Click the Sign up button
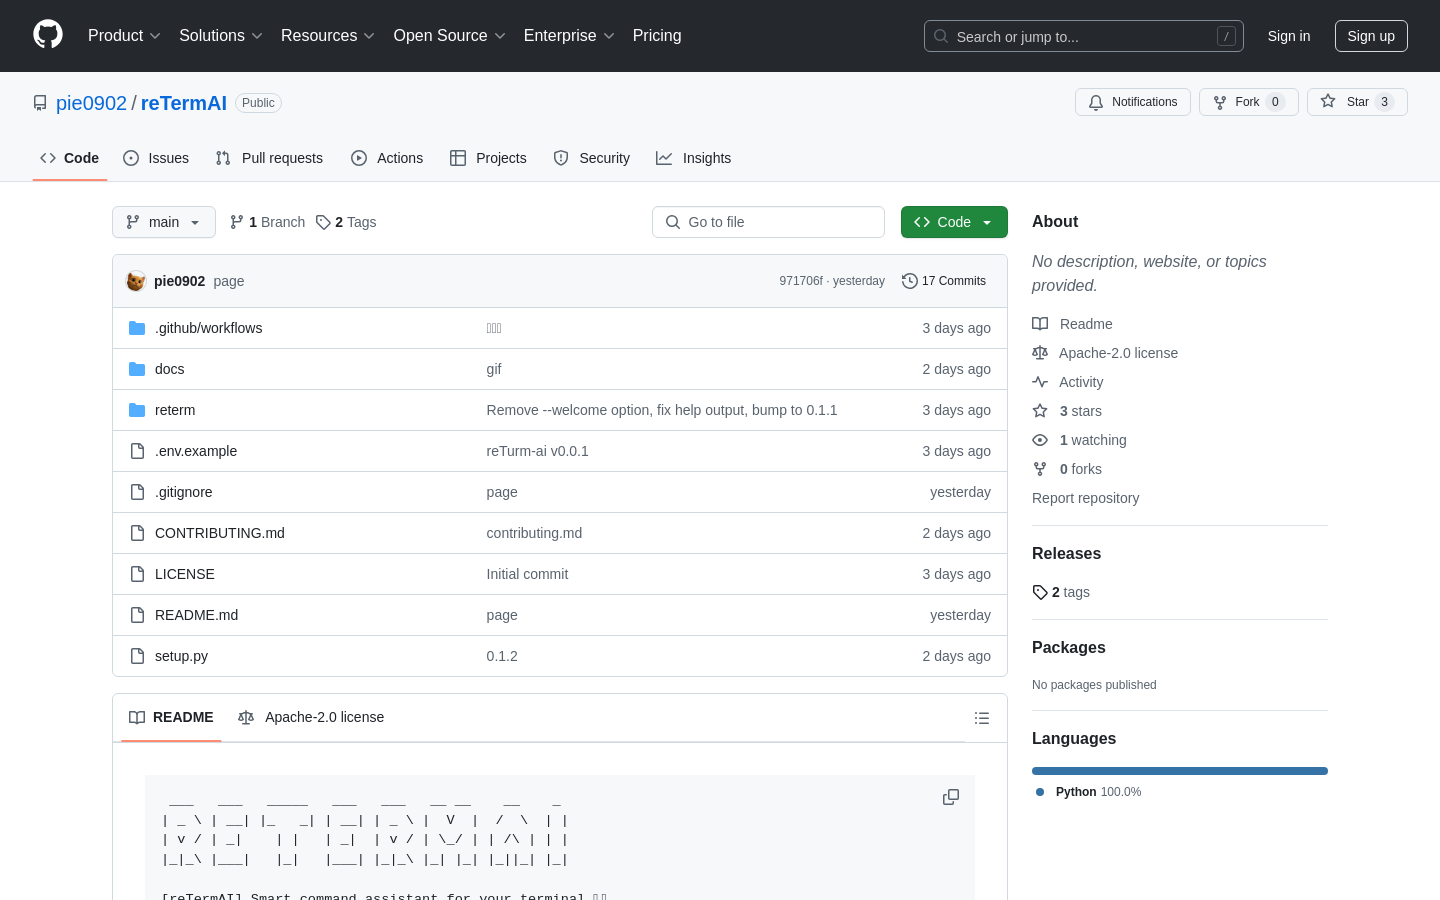This screenshot has height=900, width=1440. click(x=1371, y=36)
